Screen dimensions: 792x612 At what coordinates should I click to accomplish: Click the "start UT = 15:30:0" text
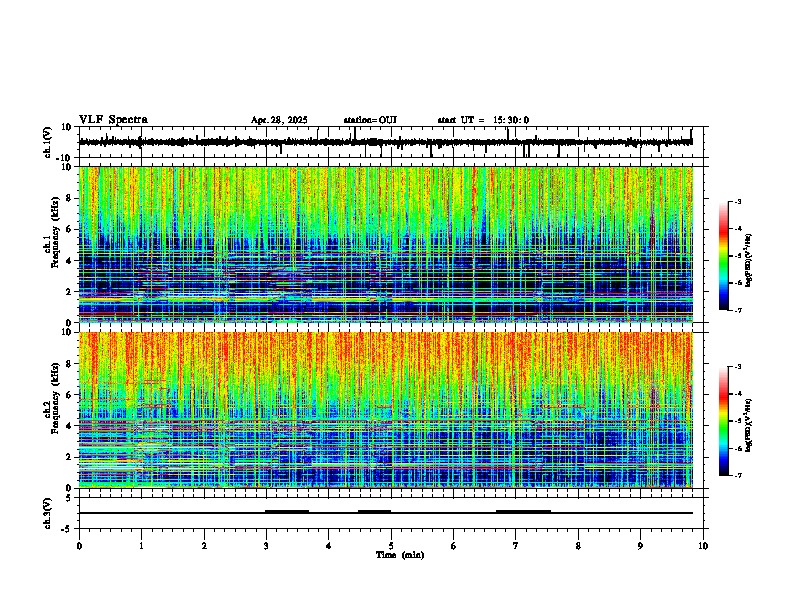483,120
